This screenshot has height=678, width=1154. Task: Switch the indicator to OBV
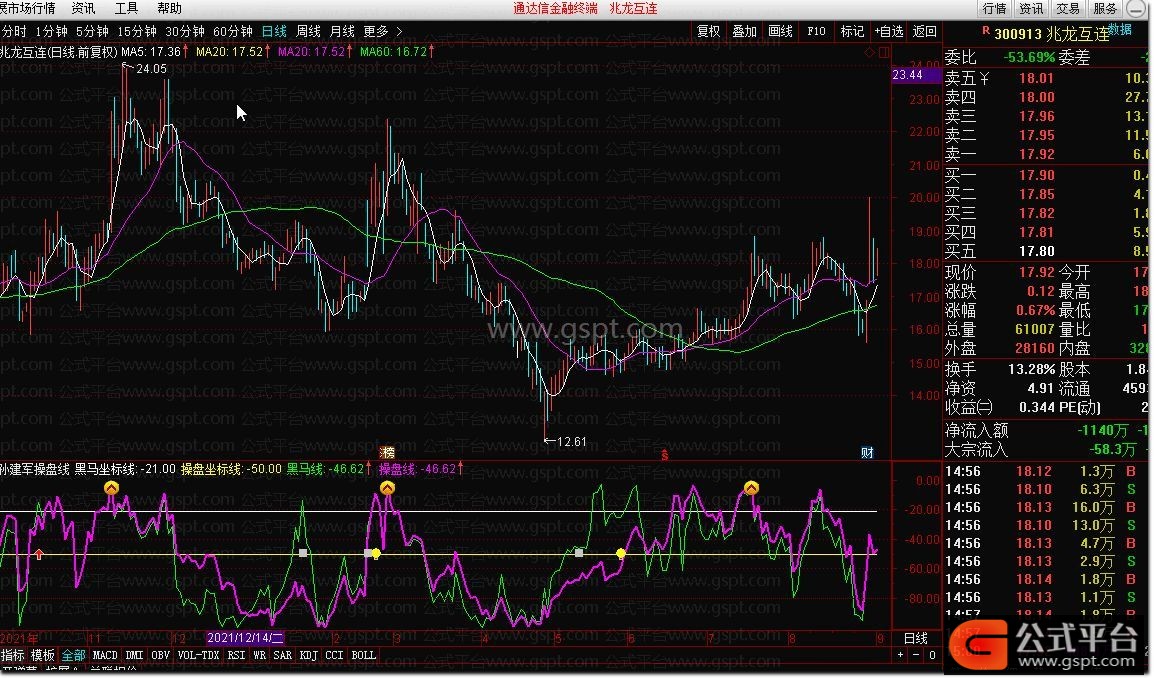click(x=160, y=655)
